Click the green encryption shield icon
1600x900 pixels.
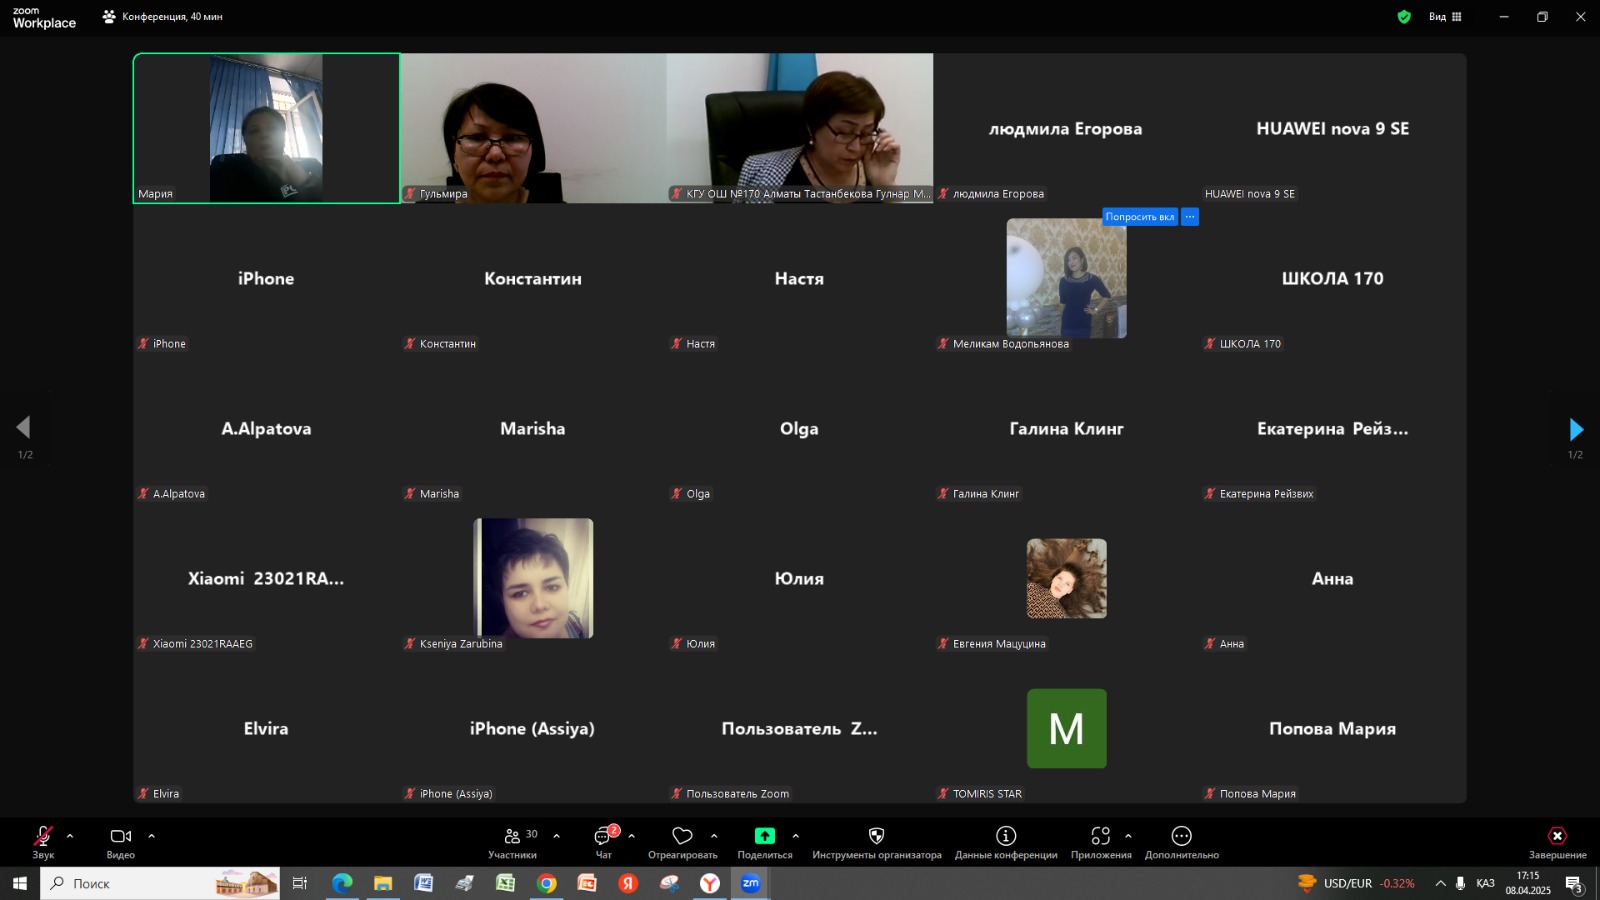1404,17
